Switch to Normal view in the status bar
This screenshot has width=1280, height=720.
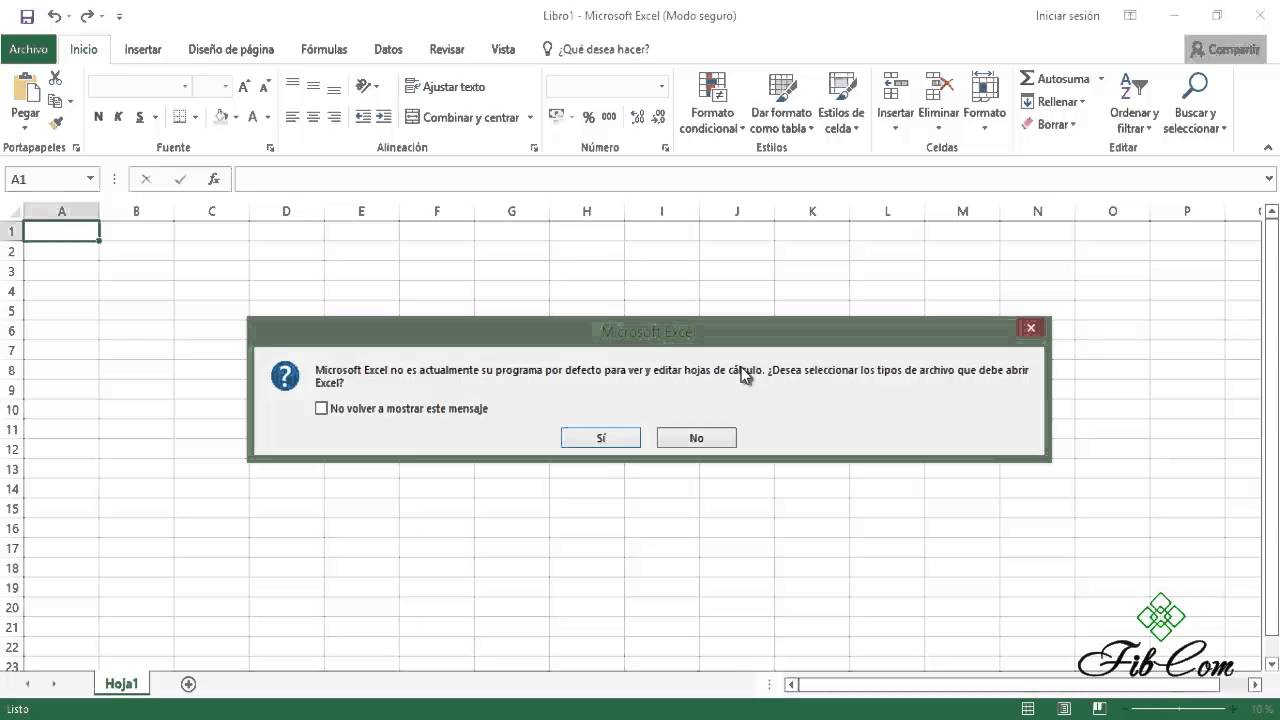pos(1028,709)
